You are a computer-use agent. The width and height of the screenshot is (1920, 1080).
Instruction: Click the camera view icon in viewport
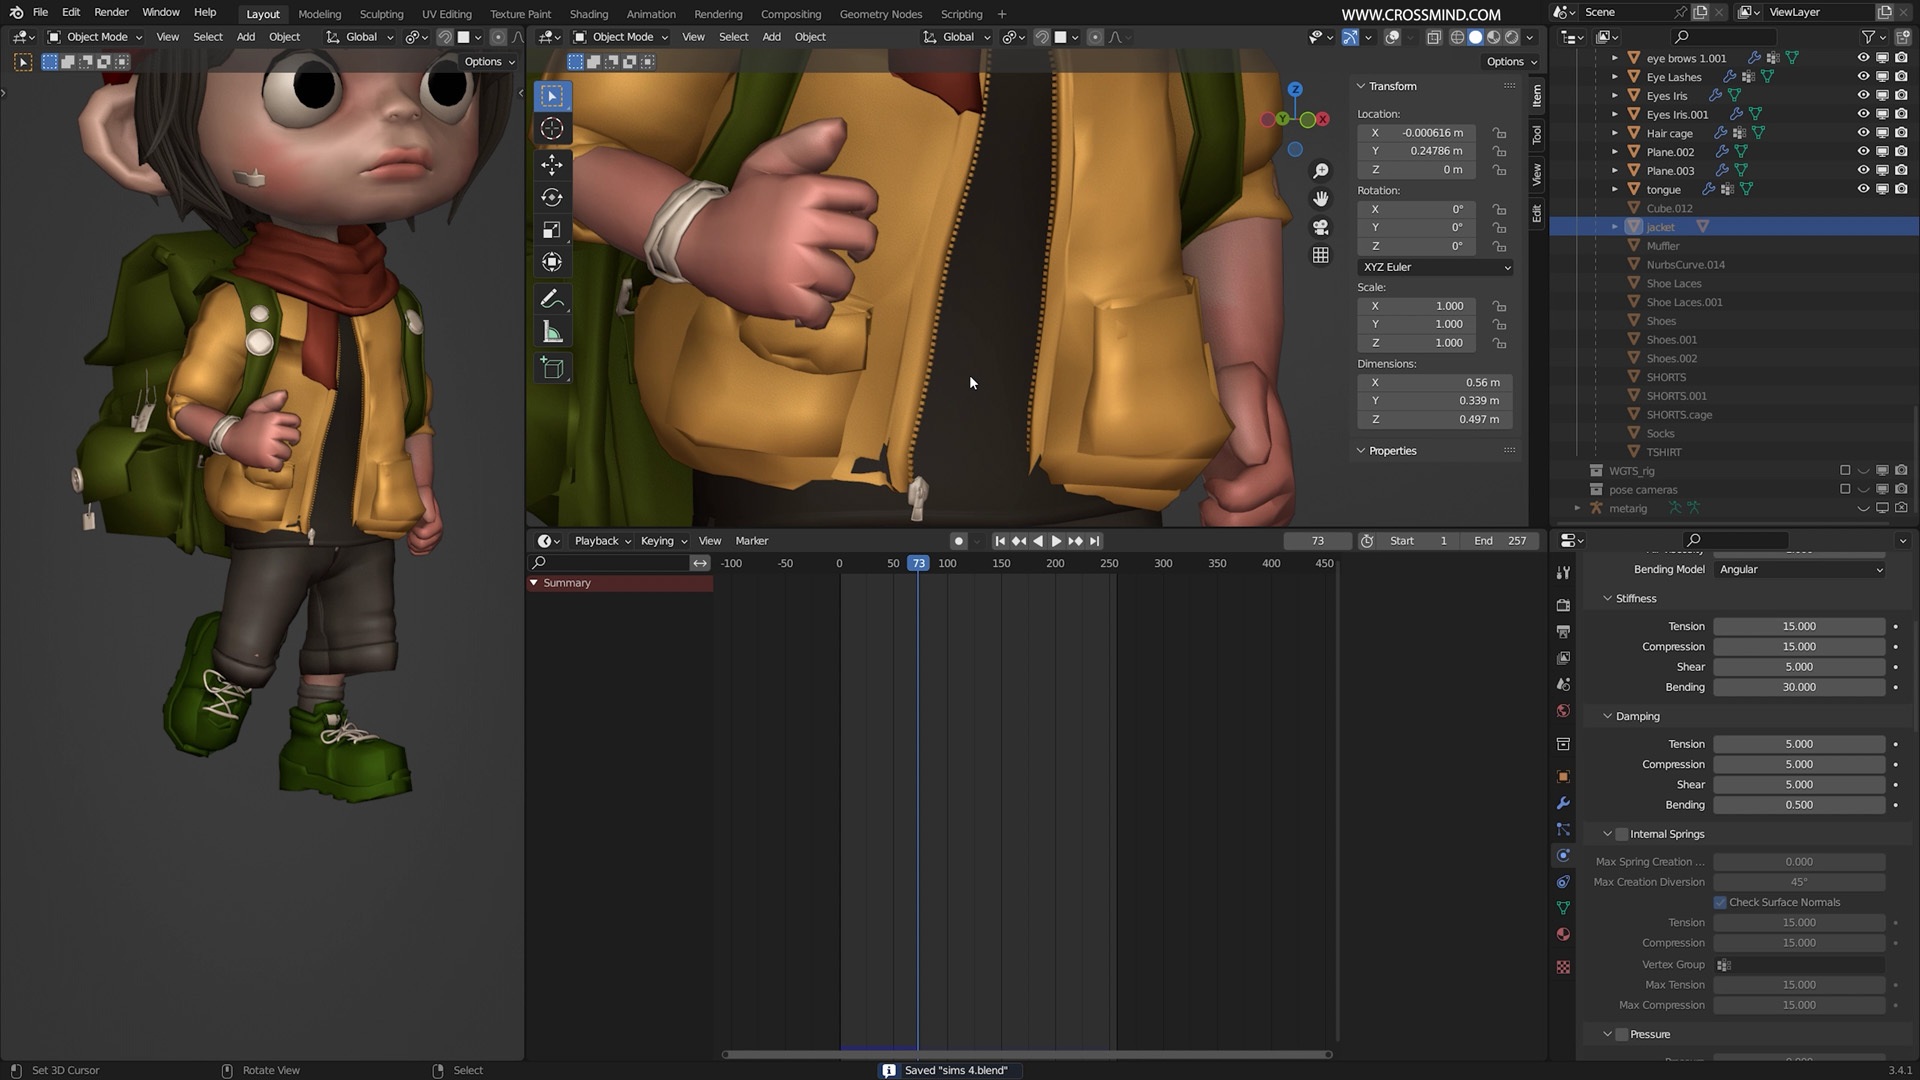(1321, 227)
